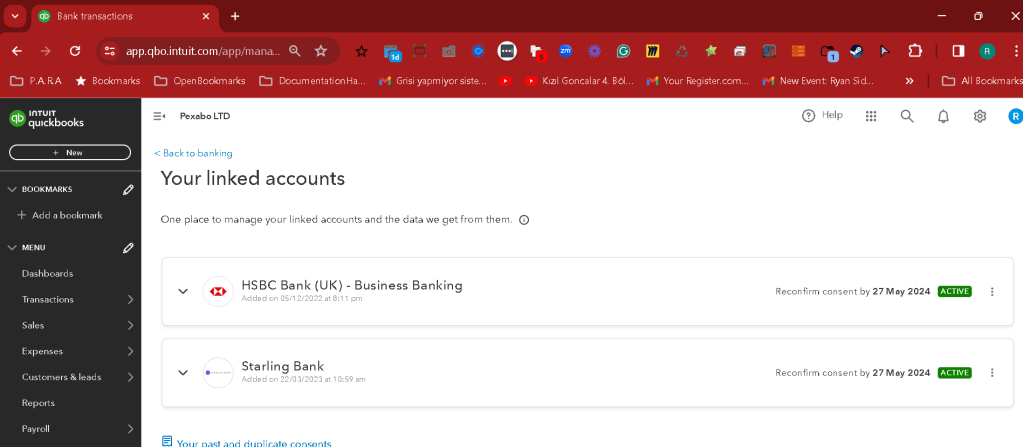Click the recycle extension icon
This screenshot has width=1023, height=447.
click(682, 51)
